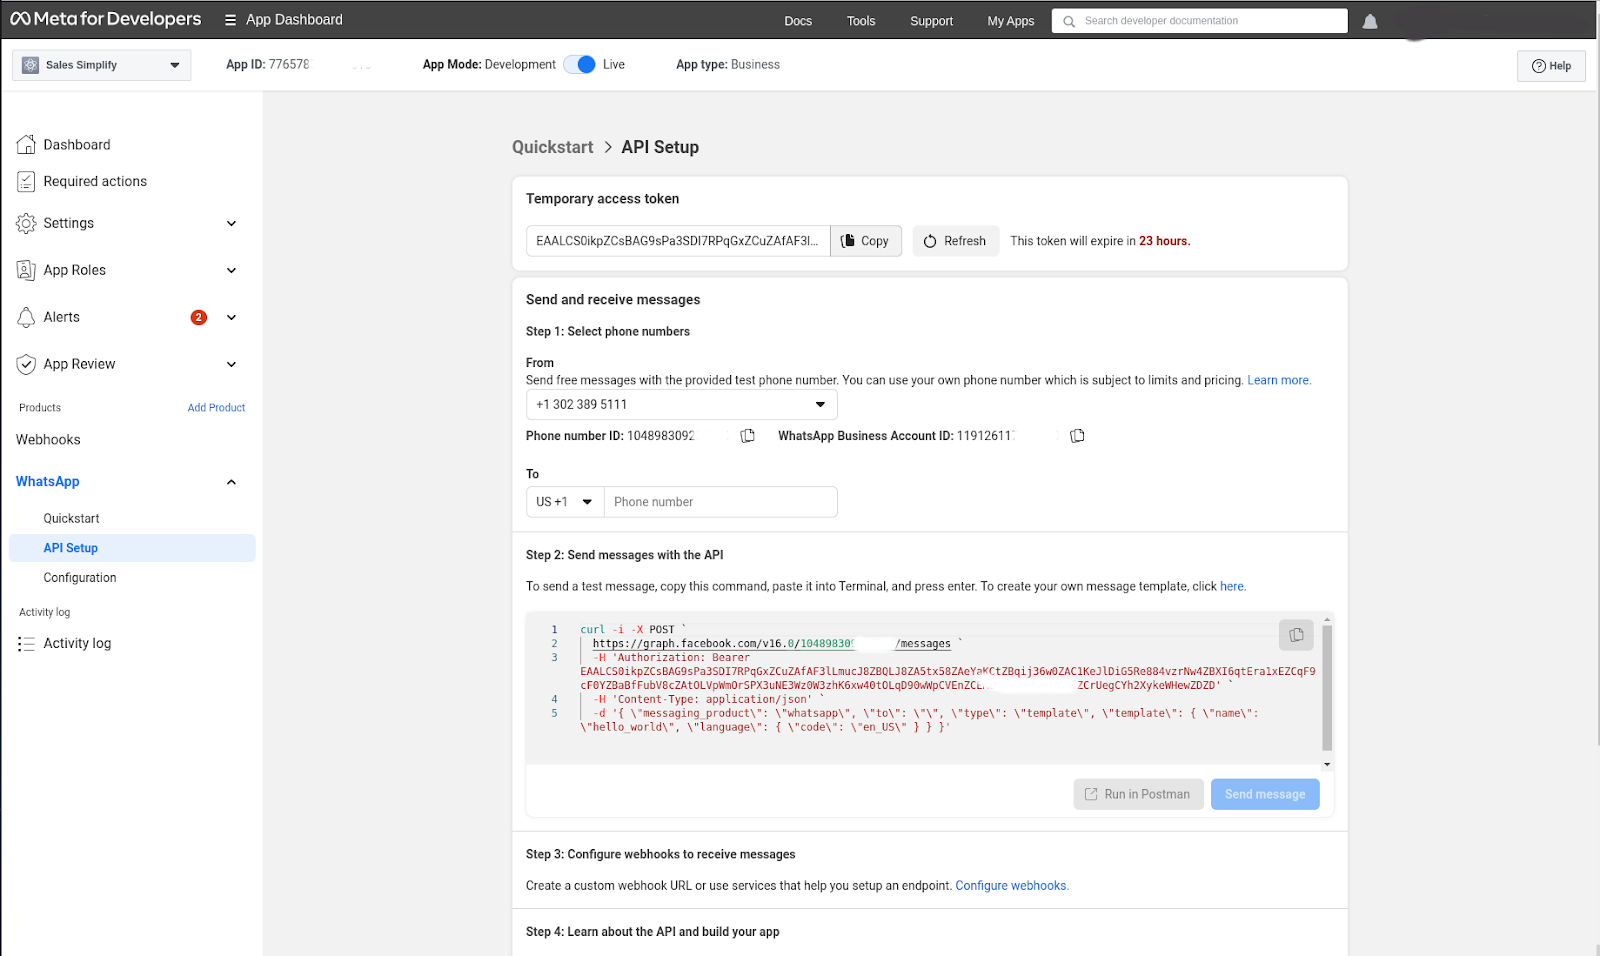Open the From phone number dropdown
Screen dimensions: 1600x956
coord(681,405)
